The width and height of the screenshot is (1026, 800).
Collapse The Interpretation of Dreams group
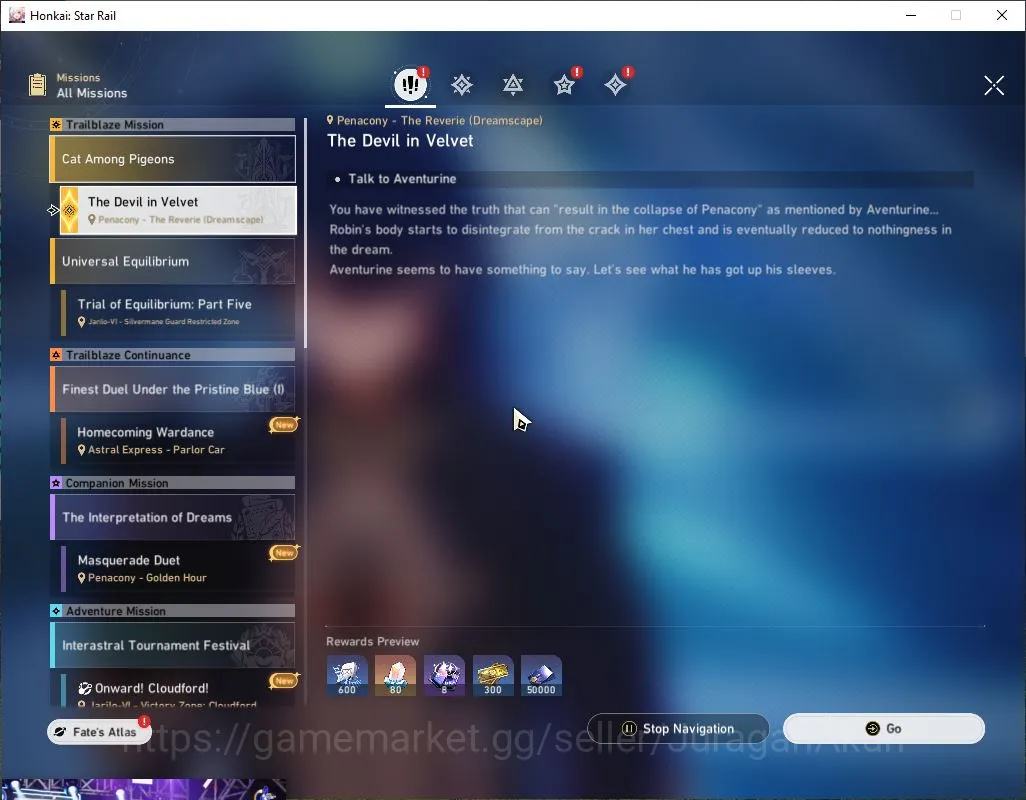[173, 517]
